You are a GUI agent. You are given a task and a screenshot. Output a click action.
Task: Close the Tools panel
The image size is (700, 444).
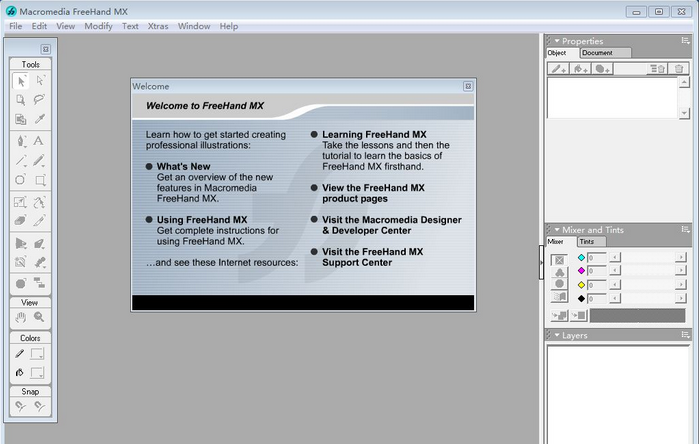(x=45, y=49)
